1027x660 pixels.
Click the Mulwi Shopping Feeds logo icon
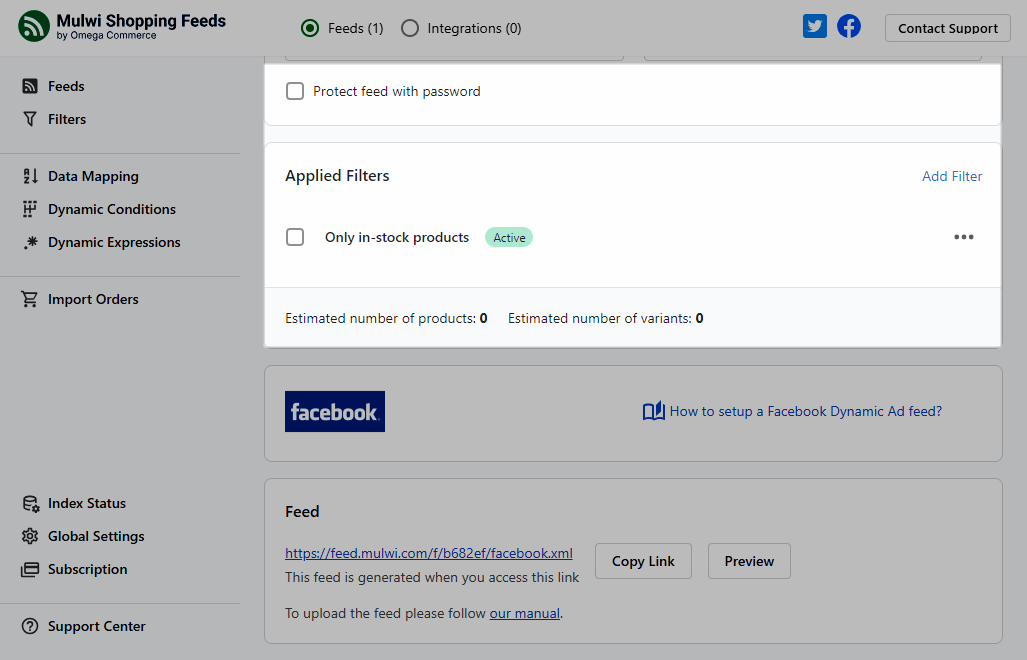click(34, 27)
